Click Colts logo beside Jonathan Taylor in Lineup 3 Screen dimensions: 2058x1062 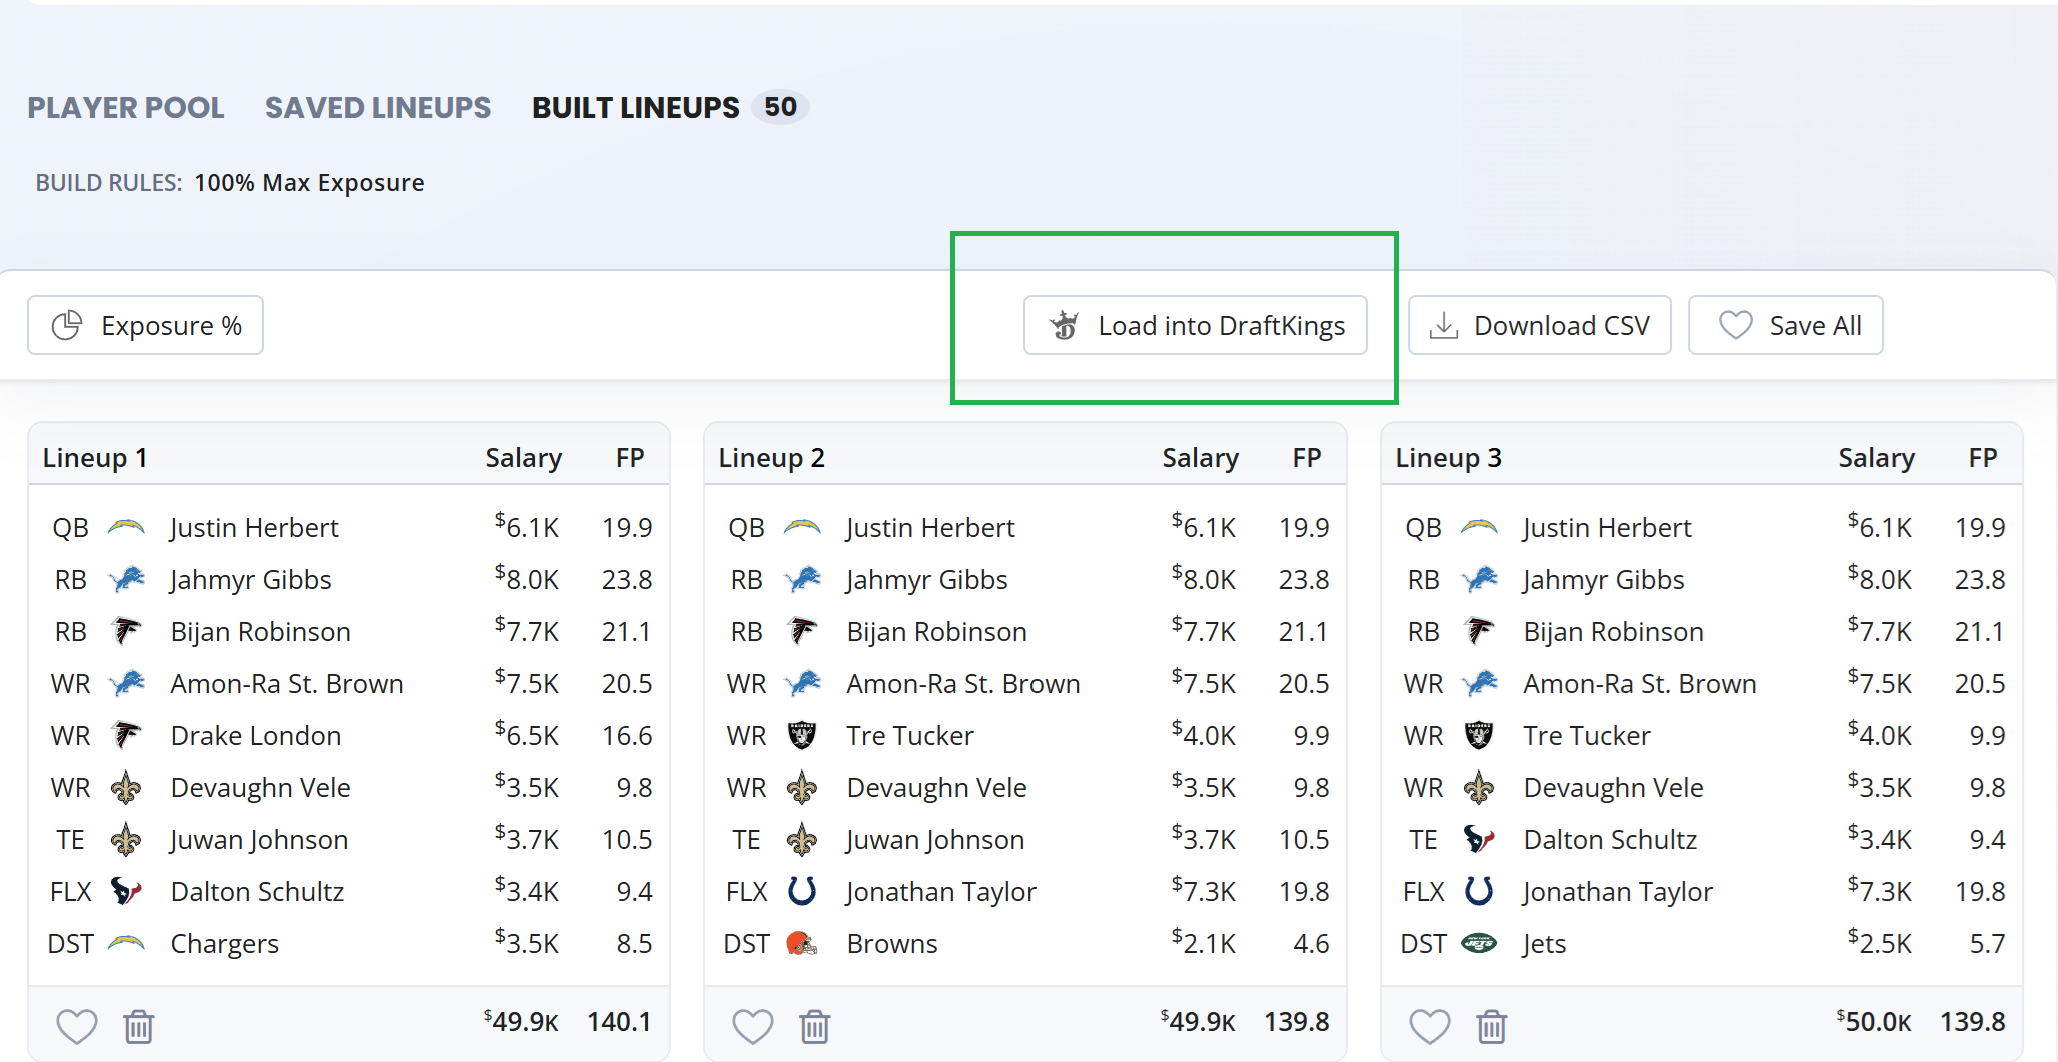point(1479,891)
